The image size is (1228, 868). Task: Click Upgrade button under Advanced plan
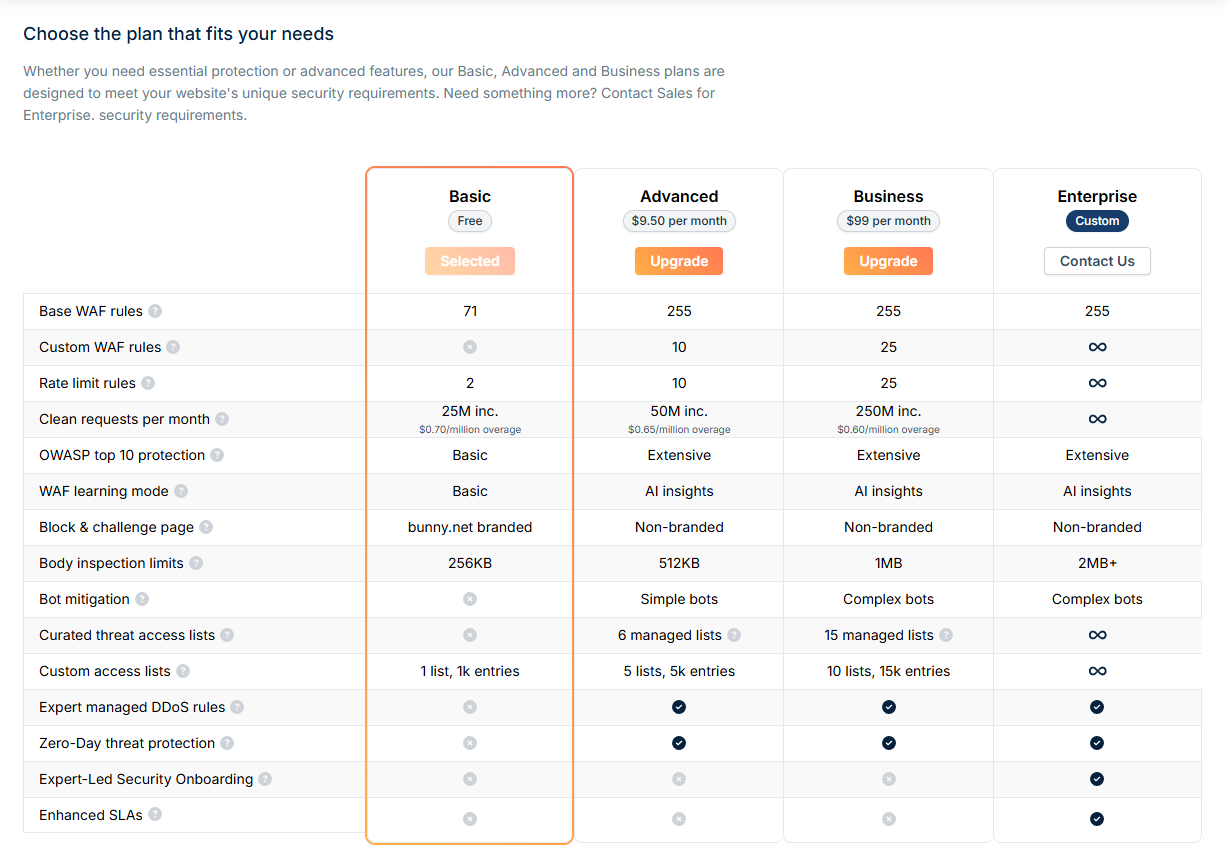[x=679, y=261]
